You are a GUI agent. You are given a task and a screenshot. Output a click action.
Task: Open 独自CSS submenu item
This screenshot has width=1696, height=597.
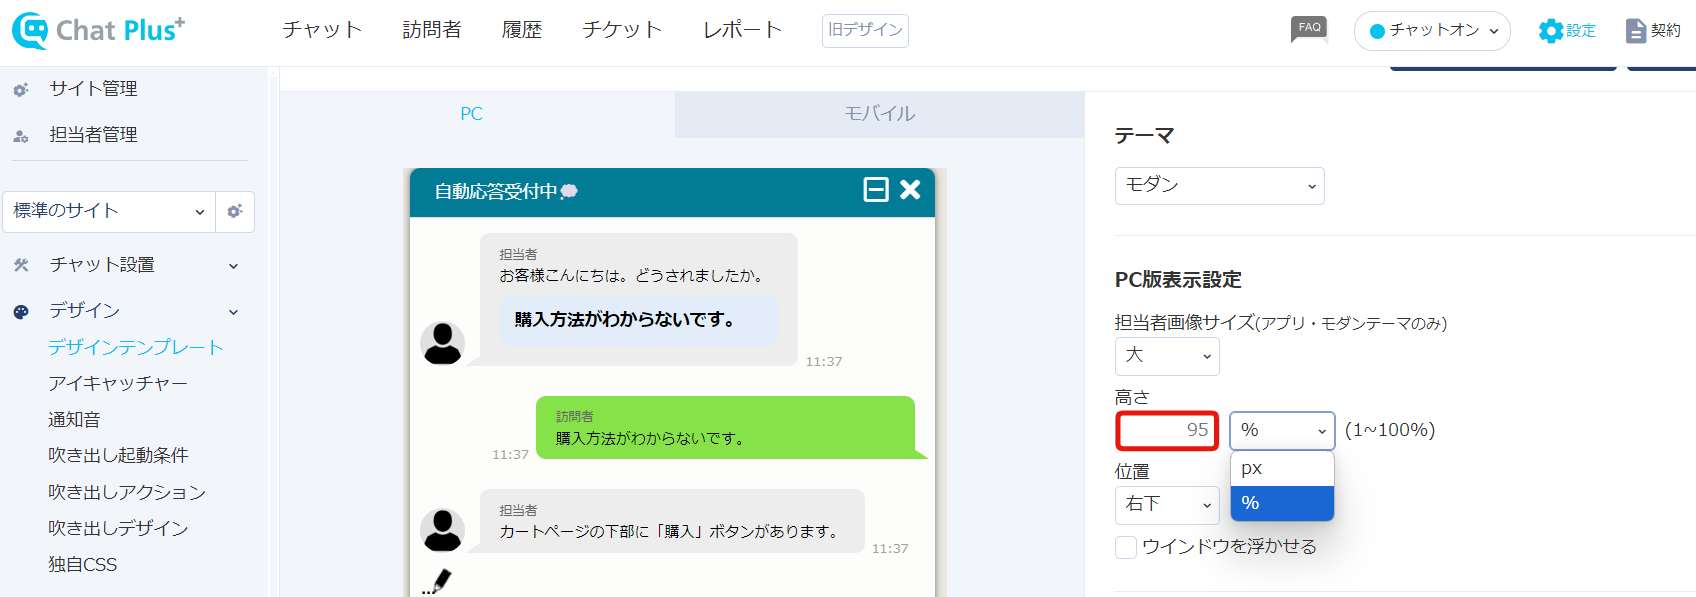(83, 565)
